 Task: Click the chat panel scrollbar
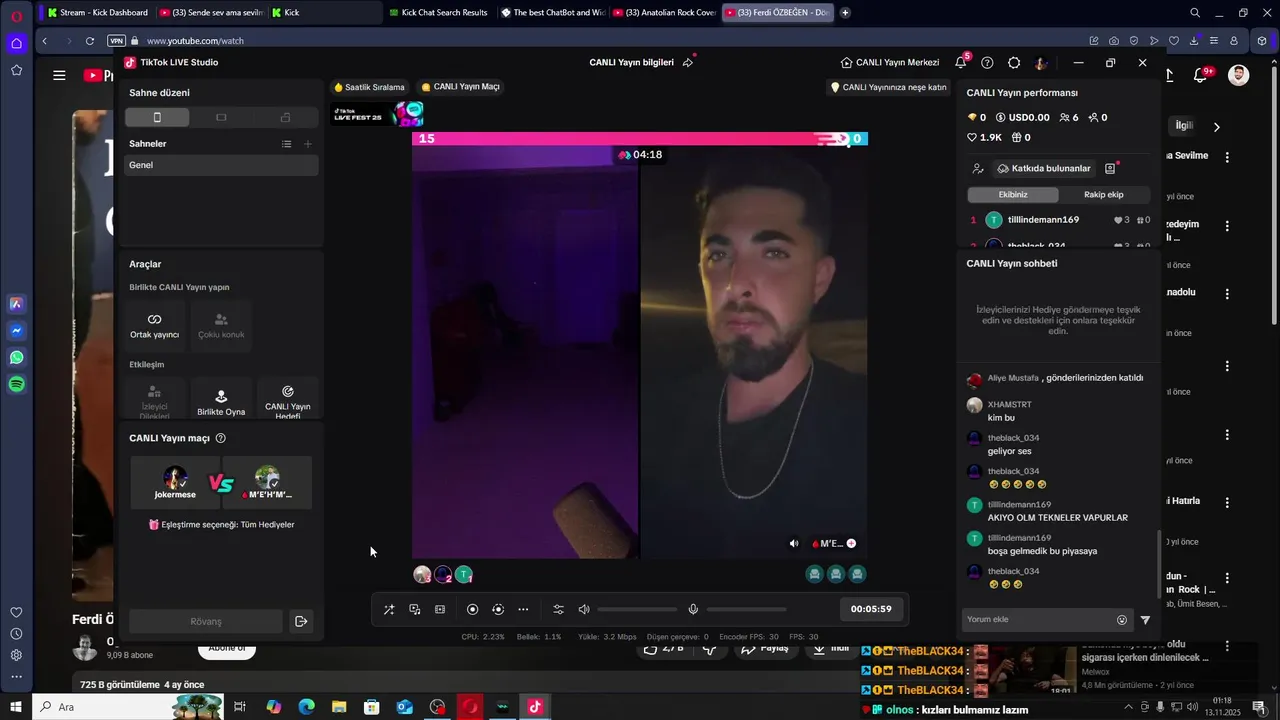(x=1159, y=565)
